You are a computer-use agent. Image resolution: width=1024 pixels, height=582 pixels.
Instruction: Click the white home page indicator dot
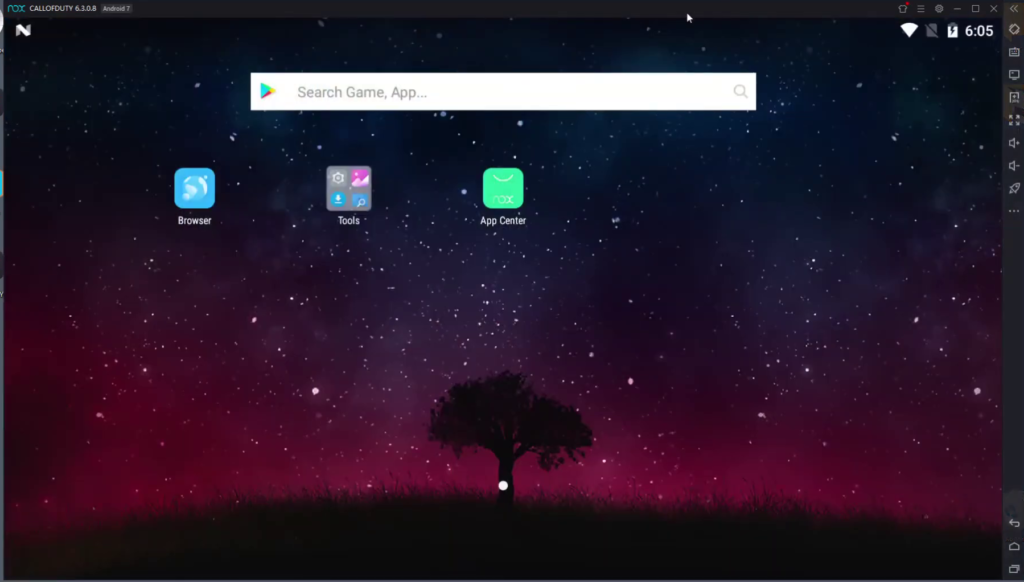point(503,485)
